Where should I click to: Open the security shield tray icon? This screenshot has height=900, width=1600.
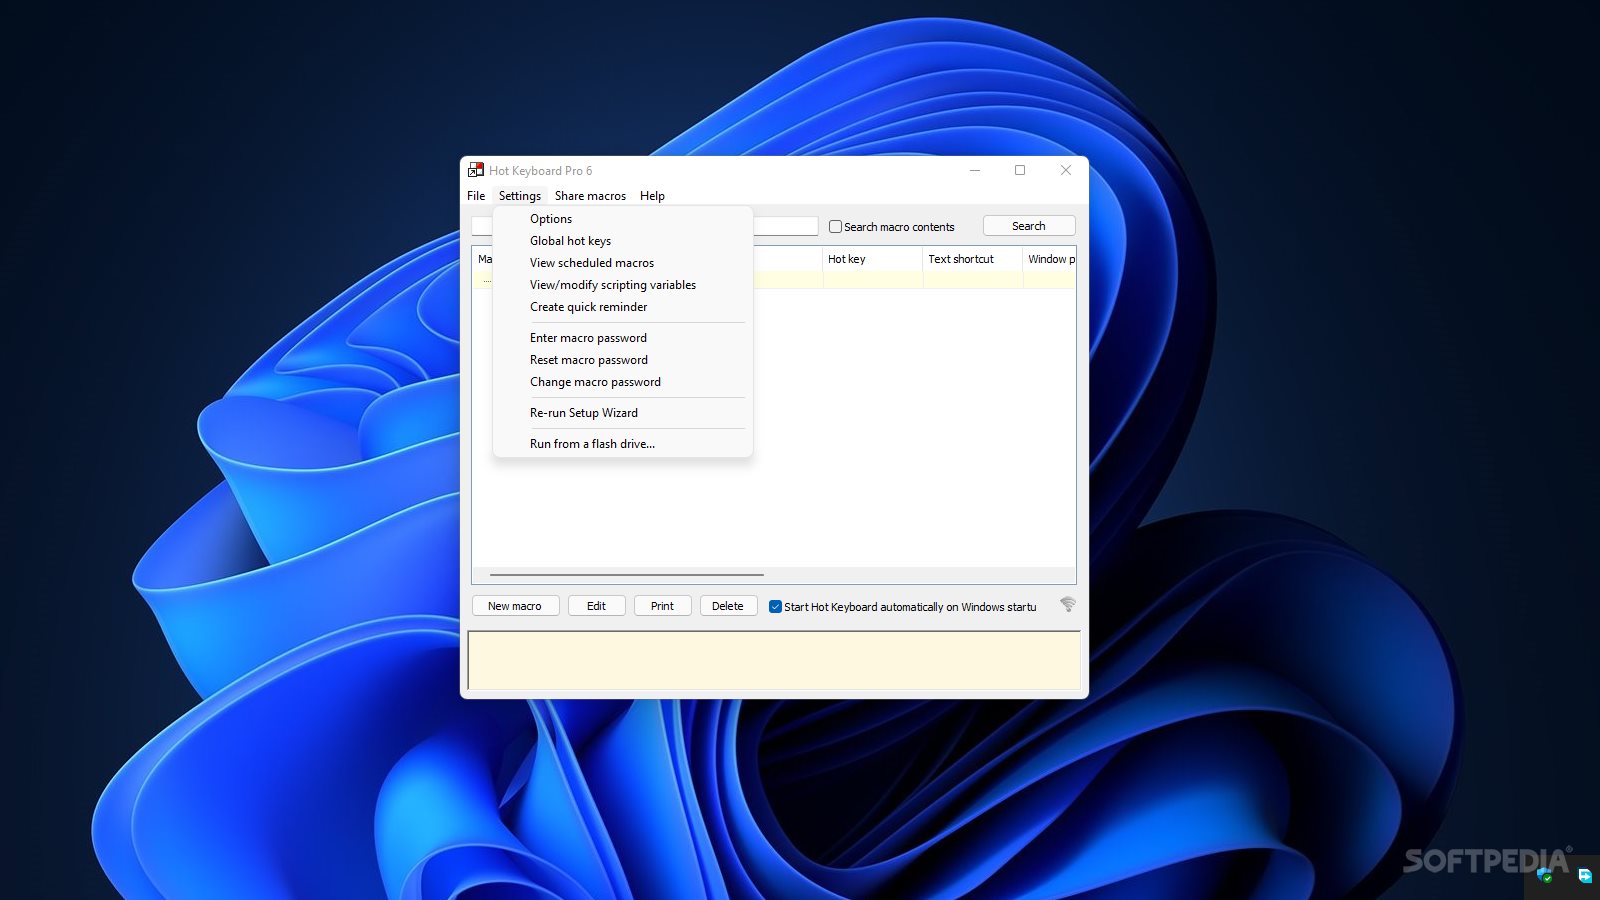click(x=1545, y=876)
